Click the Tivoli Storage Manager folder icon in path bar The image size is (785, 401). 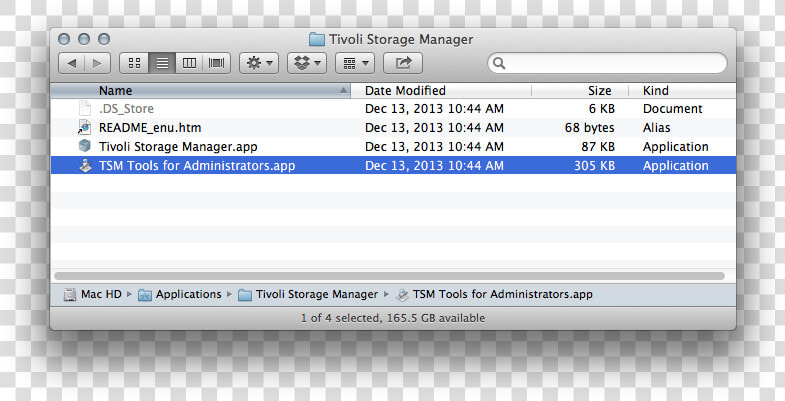[245, 295]
